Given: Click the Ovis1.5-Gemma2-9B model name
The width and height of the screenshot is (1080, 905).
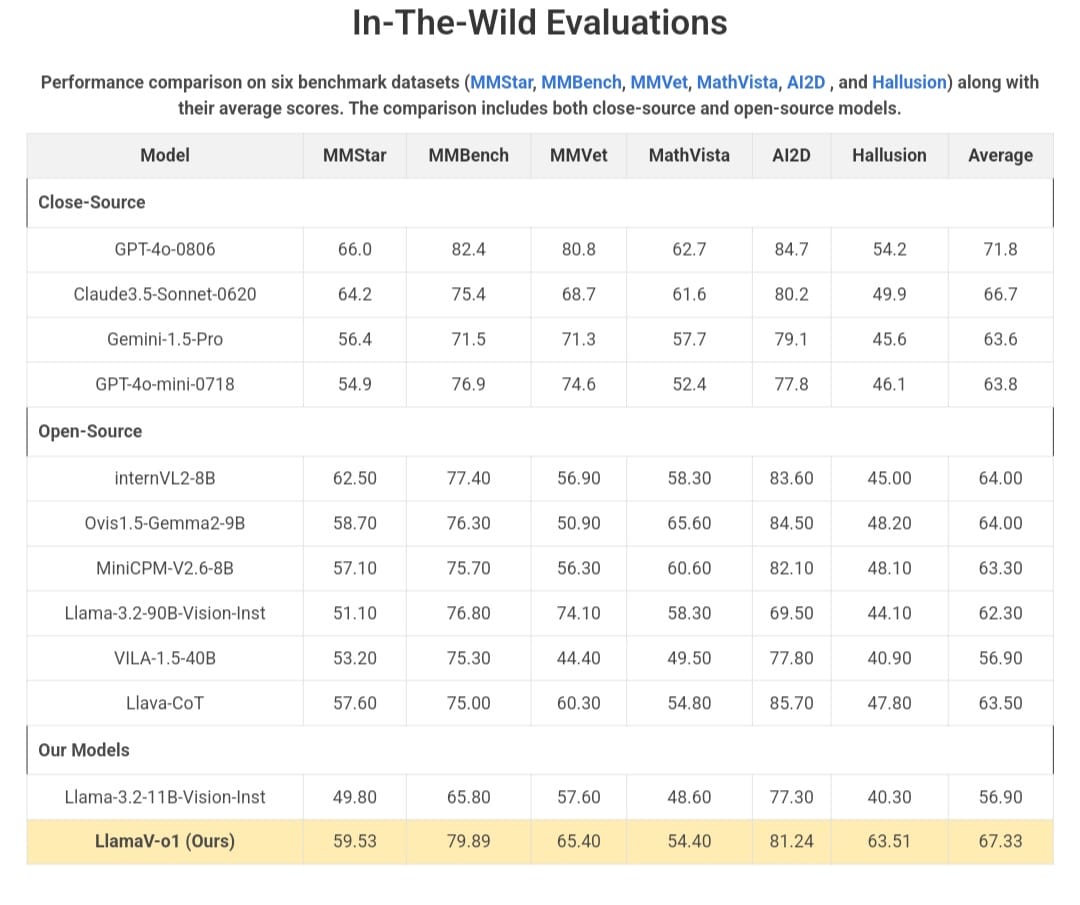Looking at the screenshot, I should [x=165, y=523].
